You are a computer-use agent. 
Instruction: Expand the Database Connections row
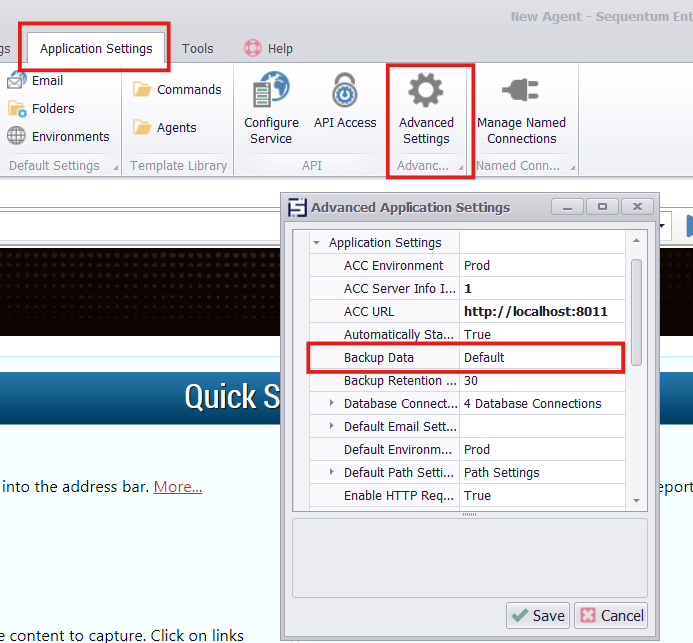(x=333, y=404)
